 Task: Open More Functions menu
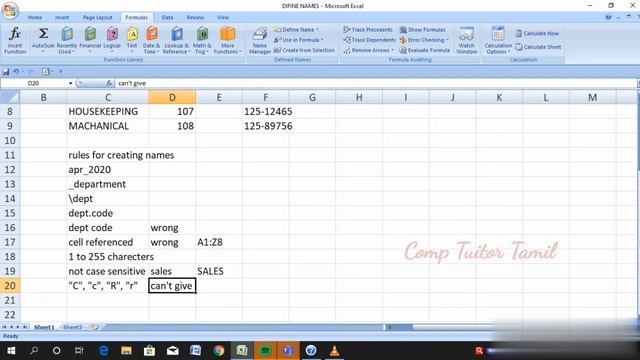227,40
